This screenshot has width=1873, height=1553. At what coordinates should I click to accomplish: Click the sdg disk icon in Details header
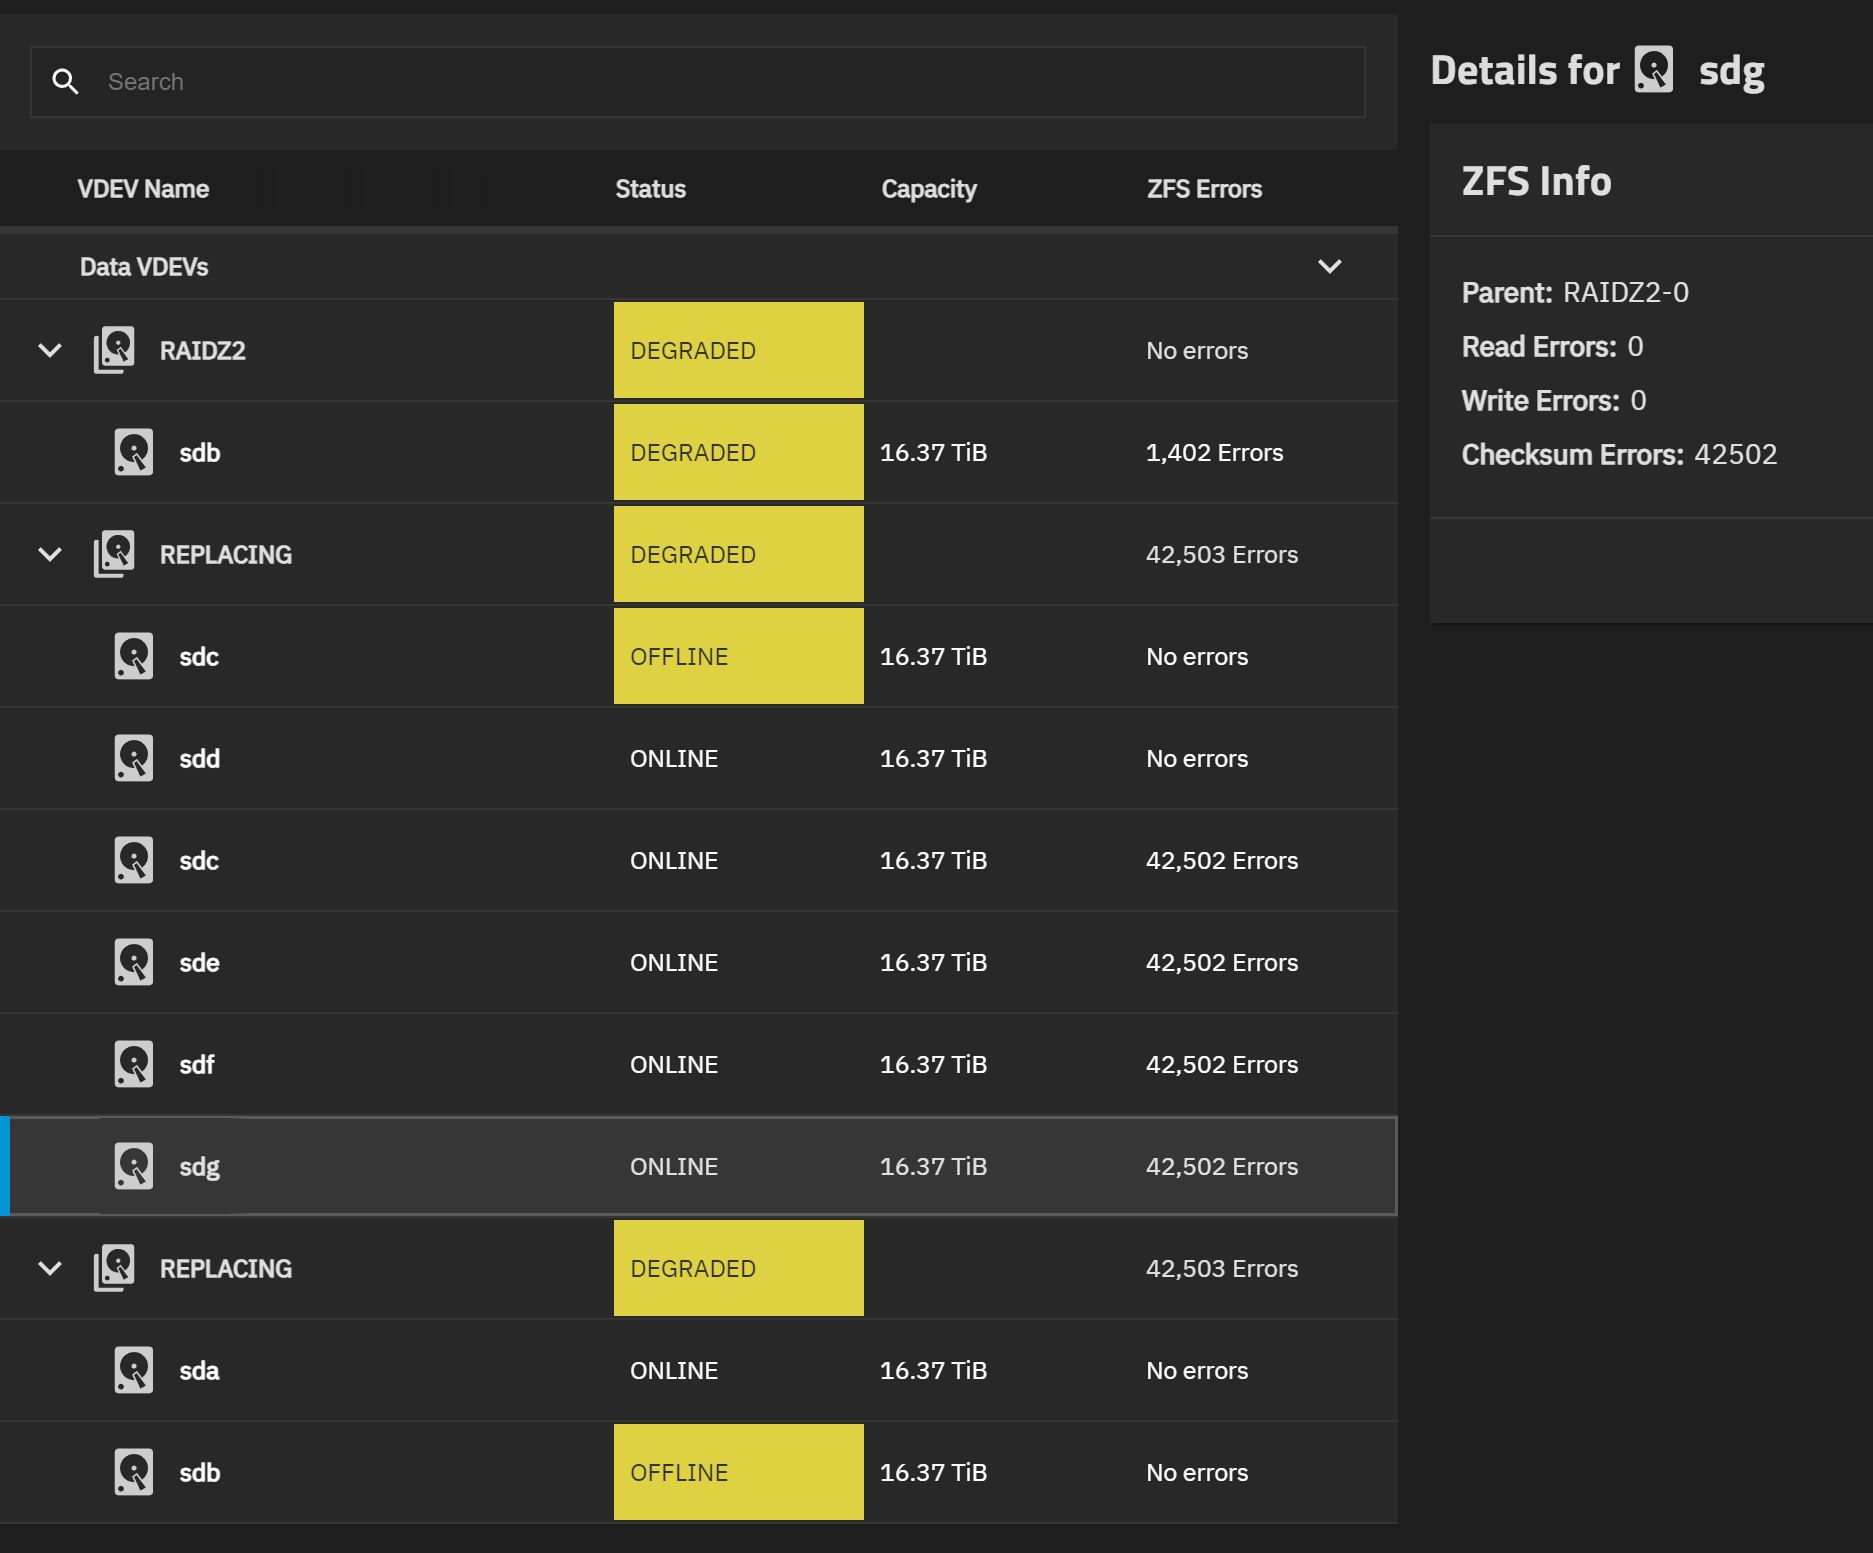(1654, 70)
